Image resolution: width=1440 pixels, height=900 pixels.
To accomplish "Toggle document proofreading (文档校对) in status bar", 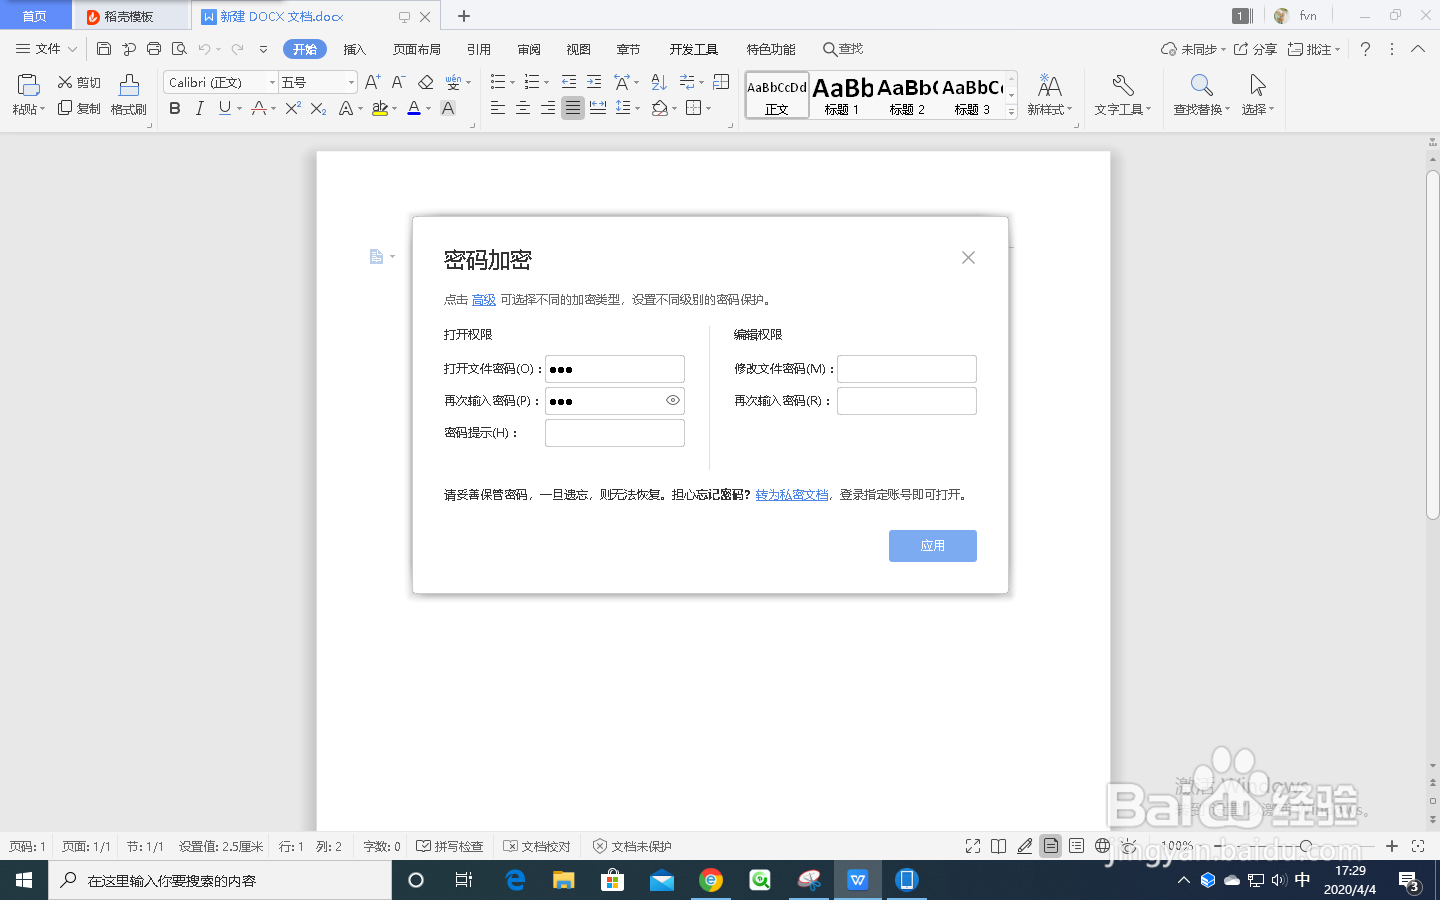I will (537, 846).
